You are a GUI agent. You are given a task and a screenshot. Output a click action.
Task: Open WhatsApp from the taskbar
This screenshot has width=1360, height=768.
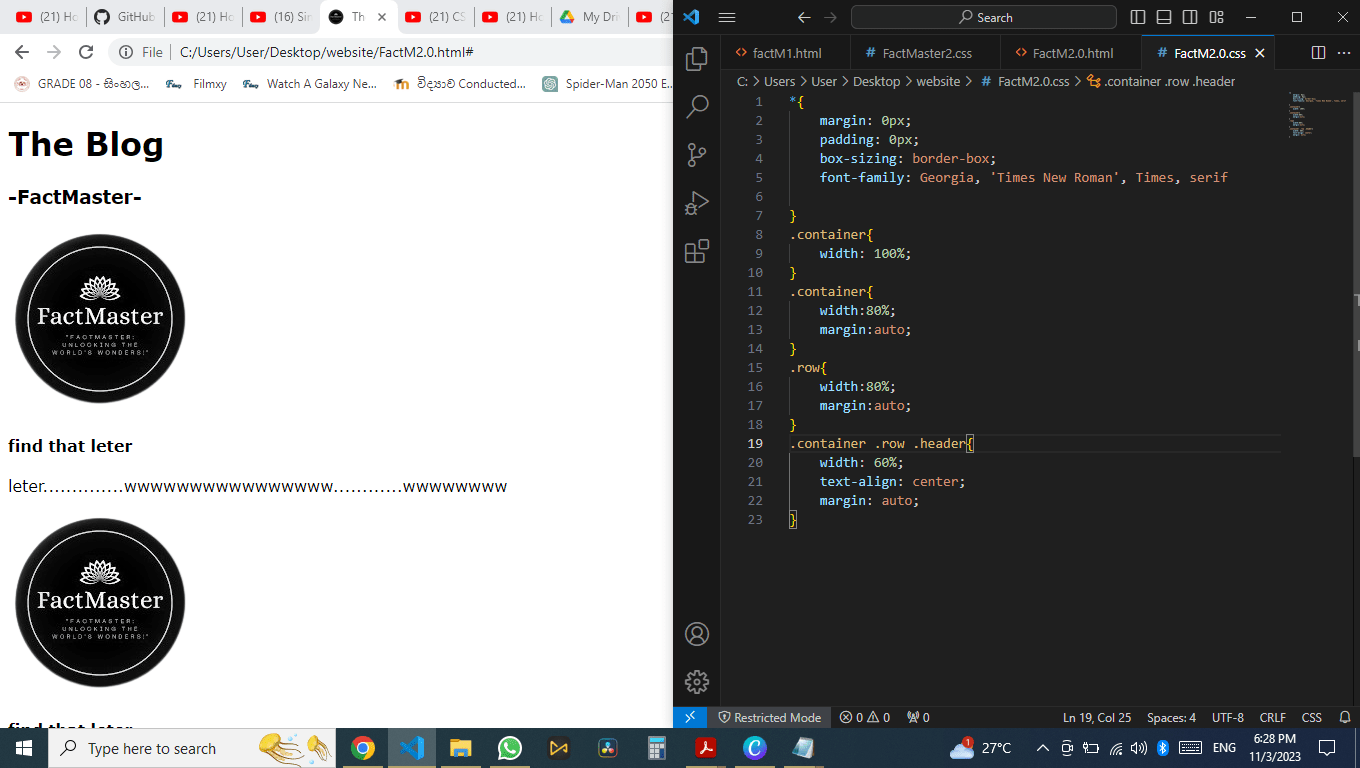point(510,748)
